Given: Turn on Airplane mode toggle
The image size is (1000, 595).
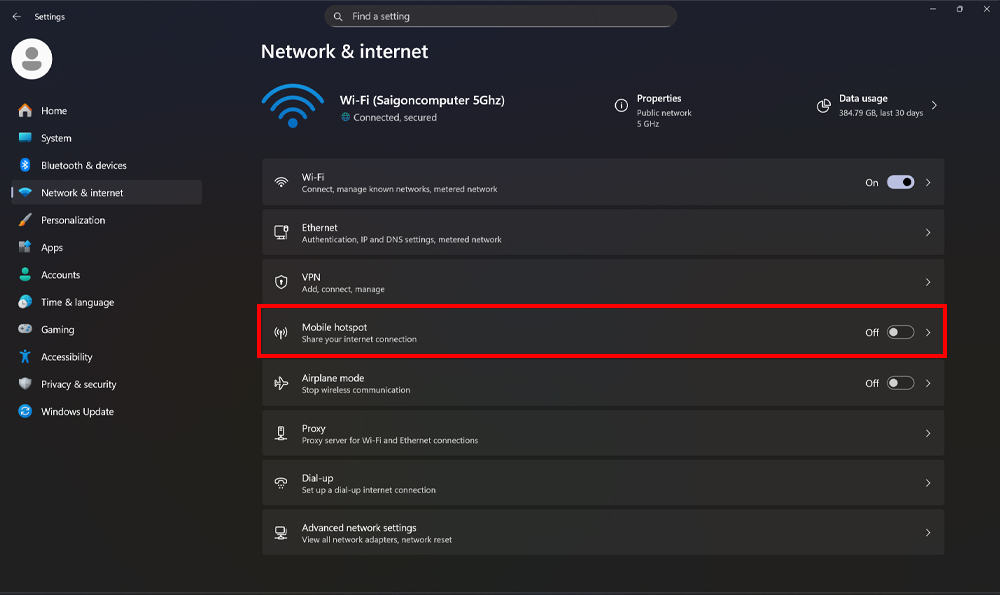Looking at the screenshot, I should (x=899, y=382).
